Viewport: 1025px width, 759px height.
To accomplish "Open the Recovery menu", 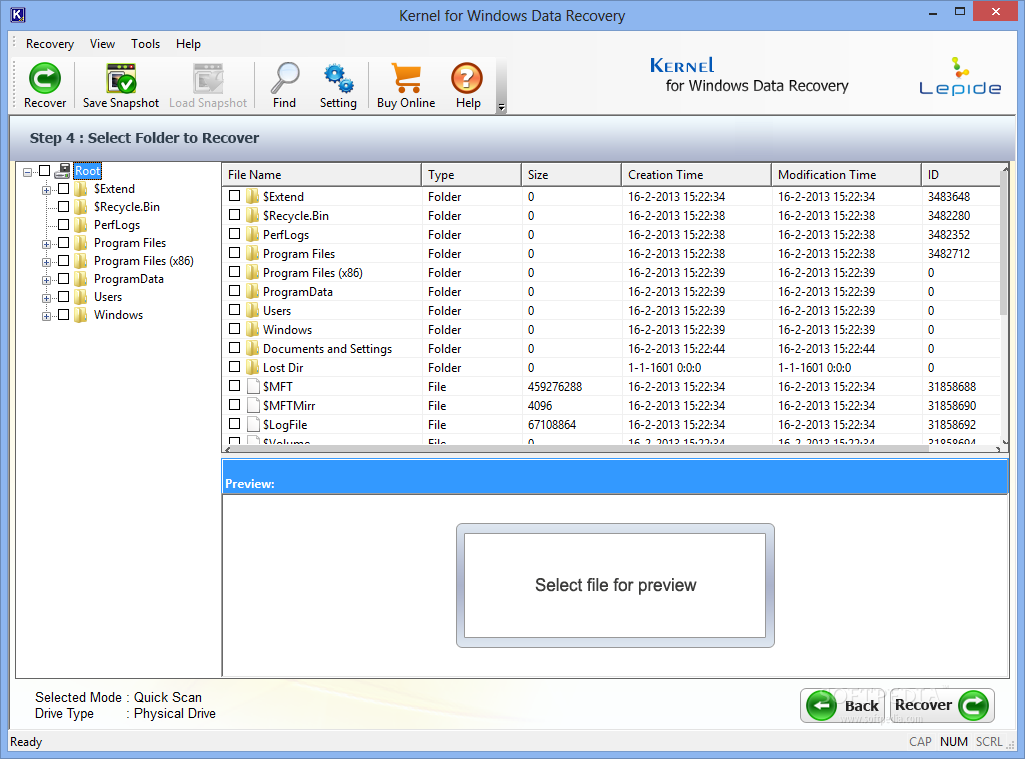I will point(50,44).
